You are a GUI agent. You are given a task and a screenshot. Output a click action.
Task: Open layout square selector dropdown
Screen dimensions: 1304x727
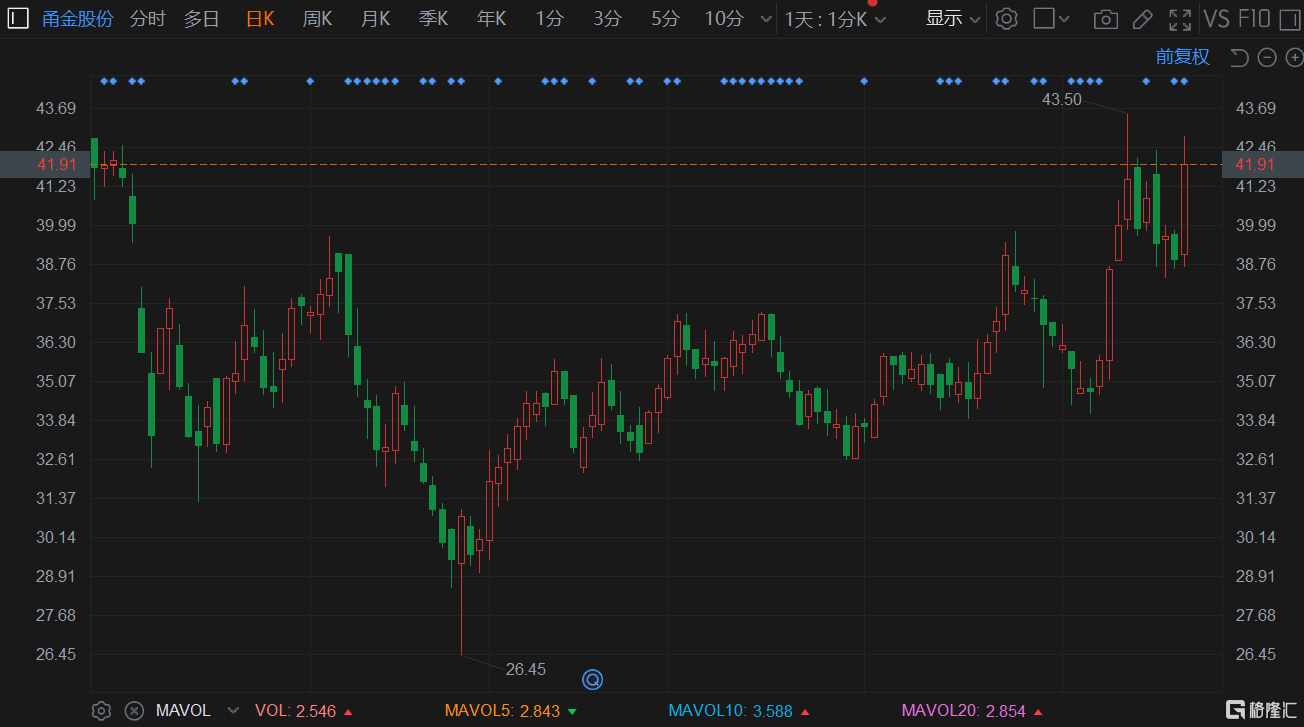(x=1051, y=18)
